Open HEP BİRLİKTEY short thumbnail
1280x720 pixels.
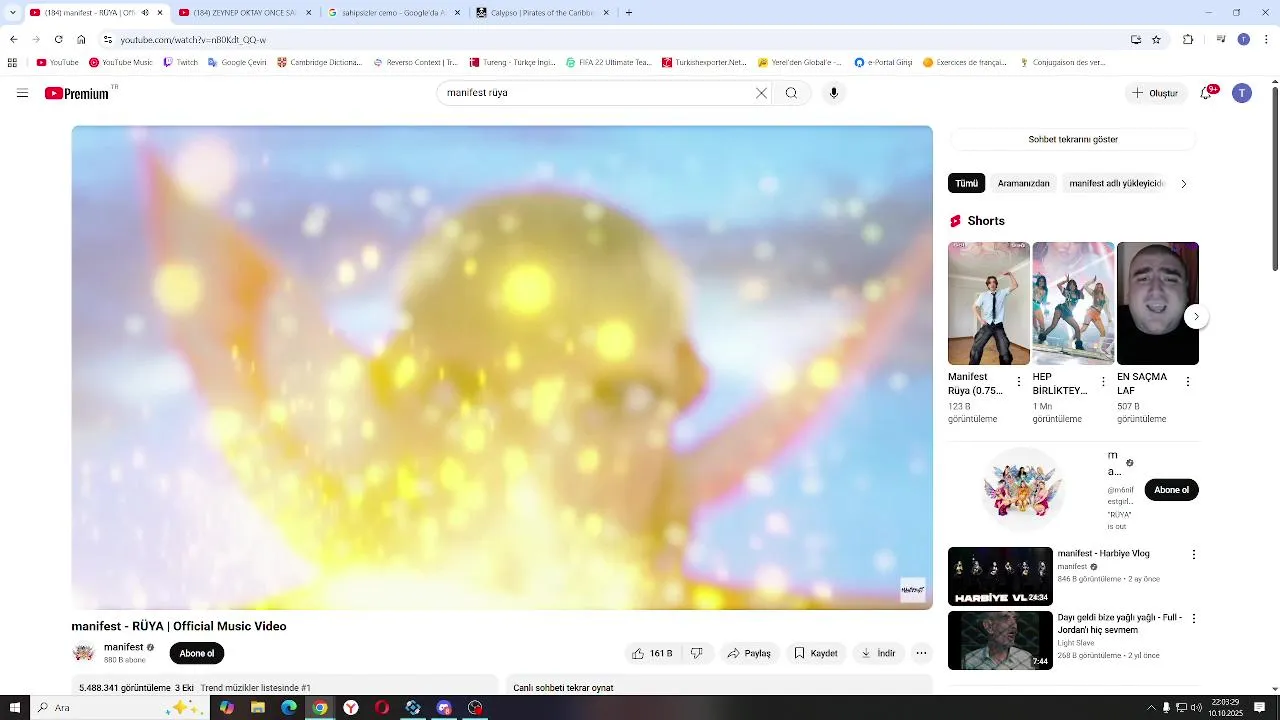tap(1073, 304)
